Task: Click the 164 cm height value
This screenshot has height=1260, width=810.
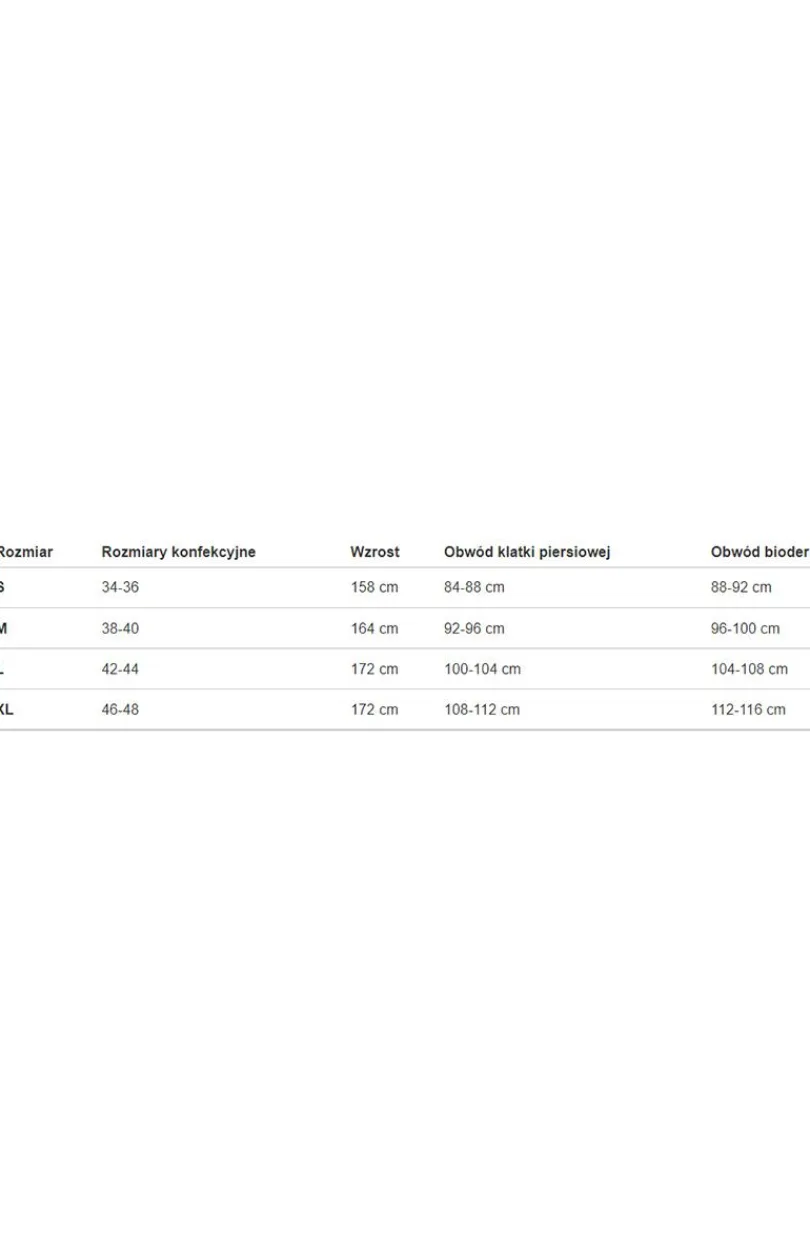Action: [x=374, y=629]
